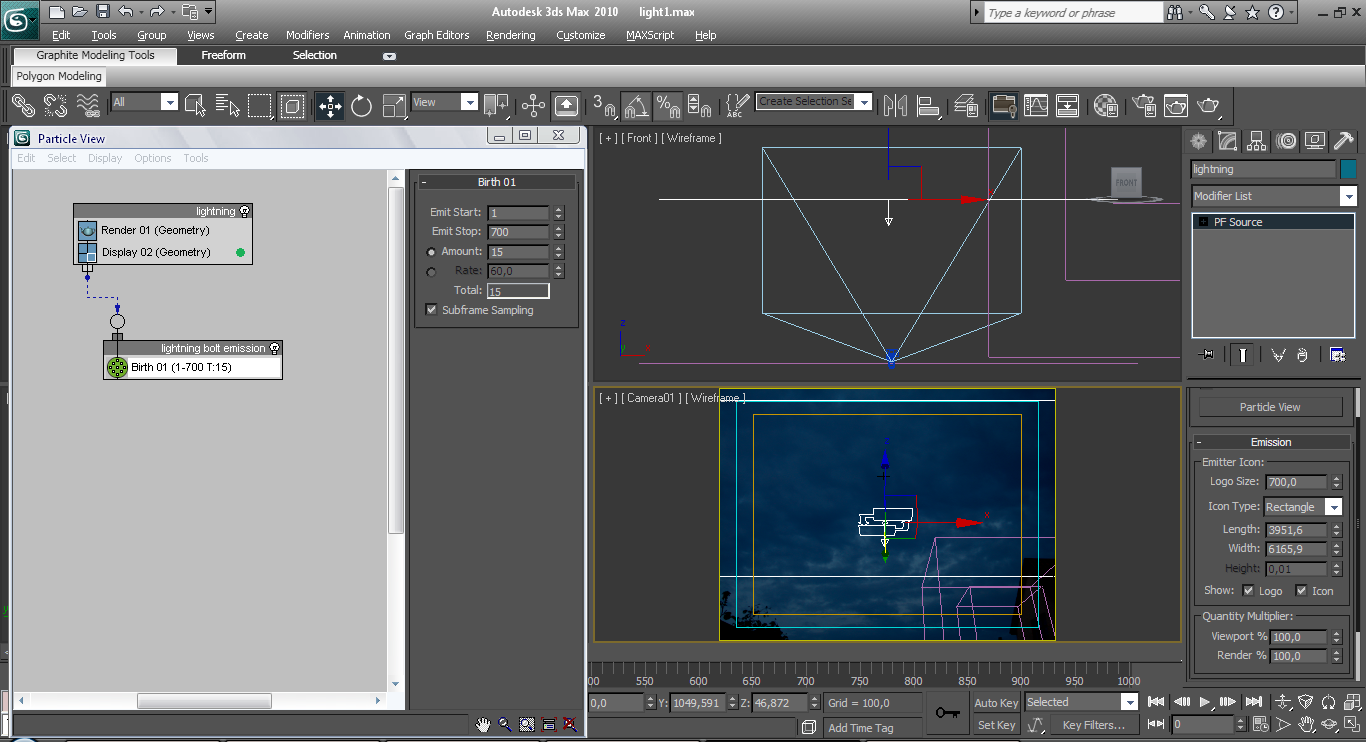Select the Select and Link tool

point(23,105)
